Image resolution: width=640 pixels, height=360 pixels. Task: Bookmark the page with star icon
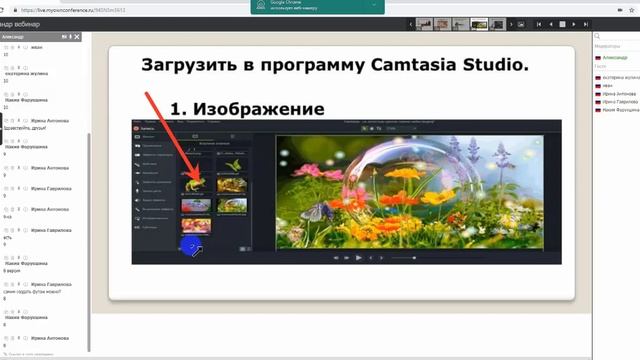(x=632, y=10)
